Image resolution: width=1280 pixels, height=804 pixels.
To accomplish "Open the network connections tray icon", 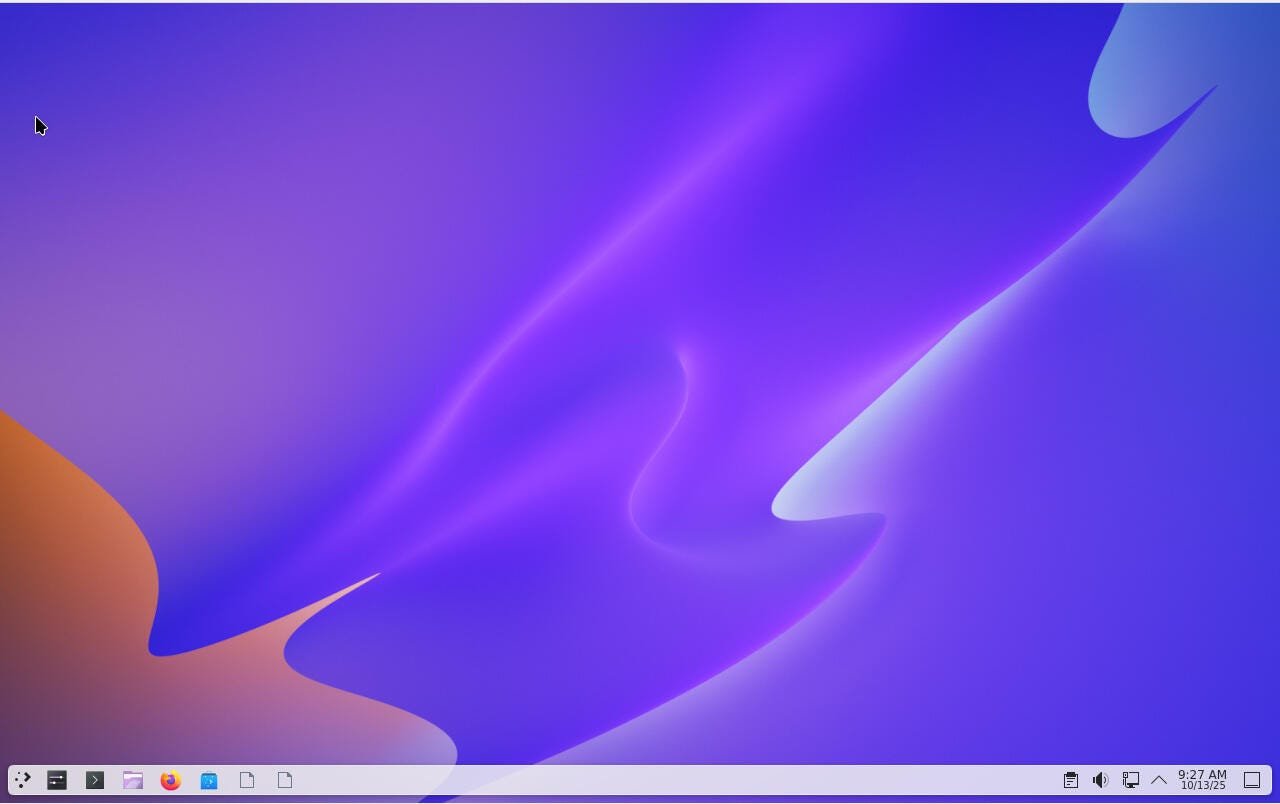I will coord(1130,780).
